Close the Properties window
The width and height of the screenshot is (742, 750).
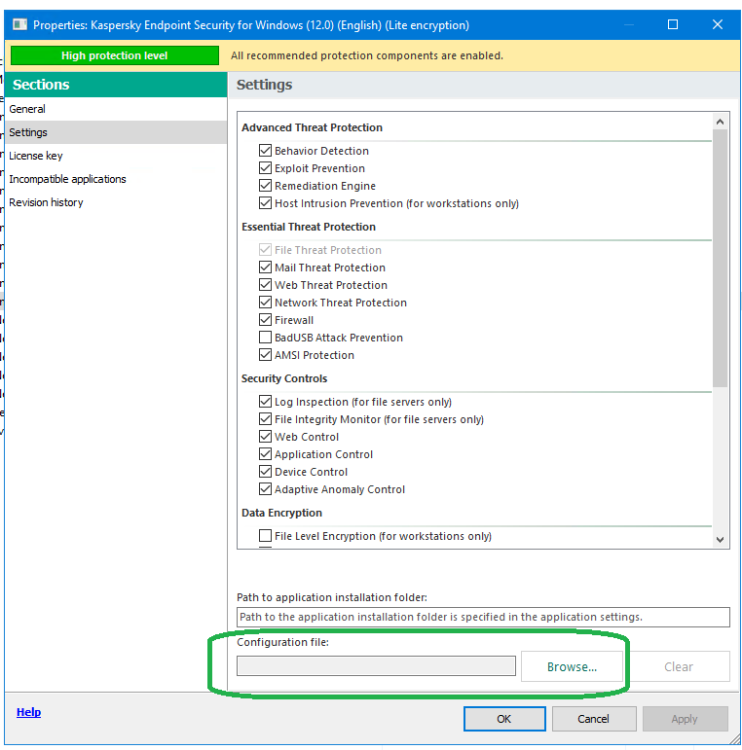click(x=717, y=24)
